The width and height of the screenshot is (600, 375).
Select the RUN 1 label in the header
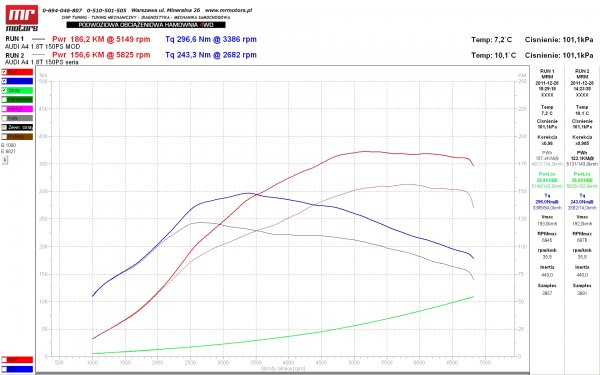click(x=15, y=39)
